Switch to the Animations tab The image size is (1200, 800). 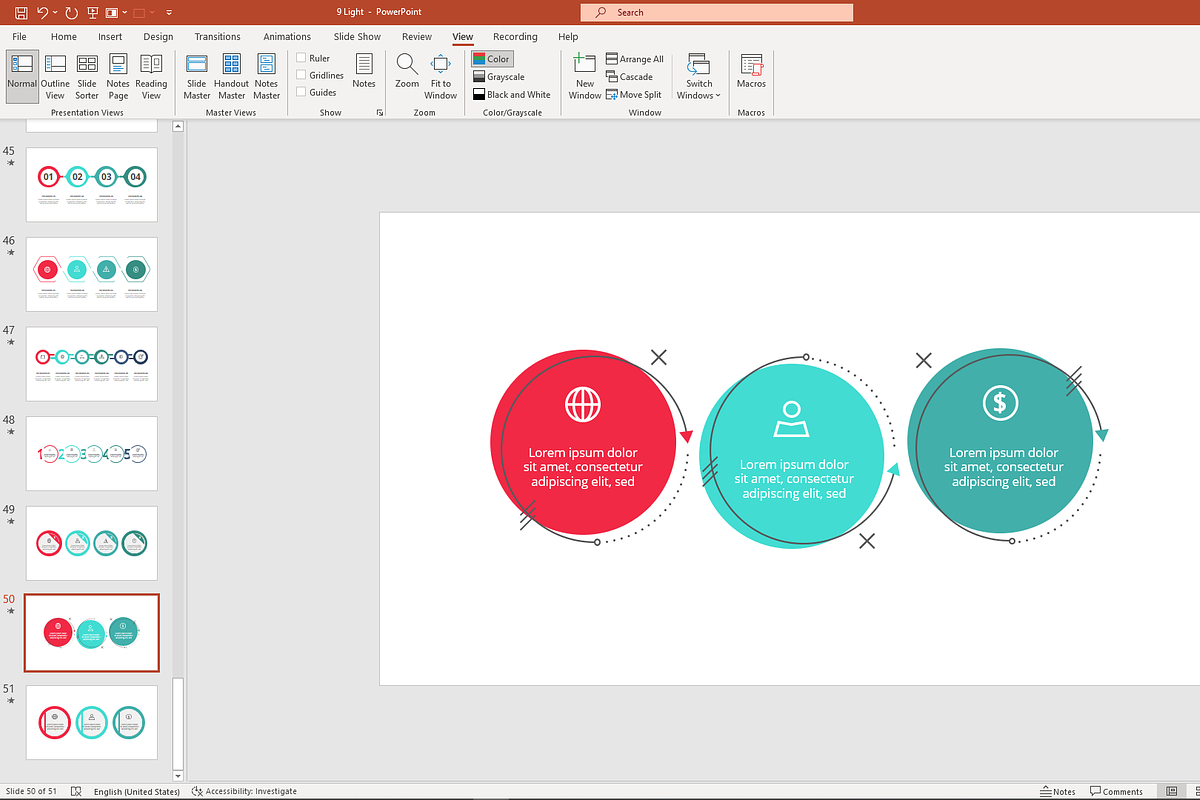[287, 37]
